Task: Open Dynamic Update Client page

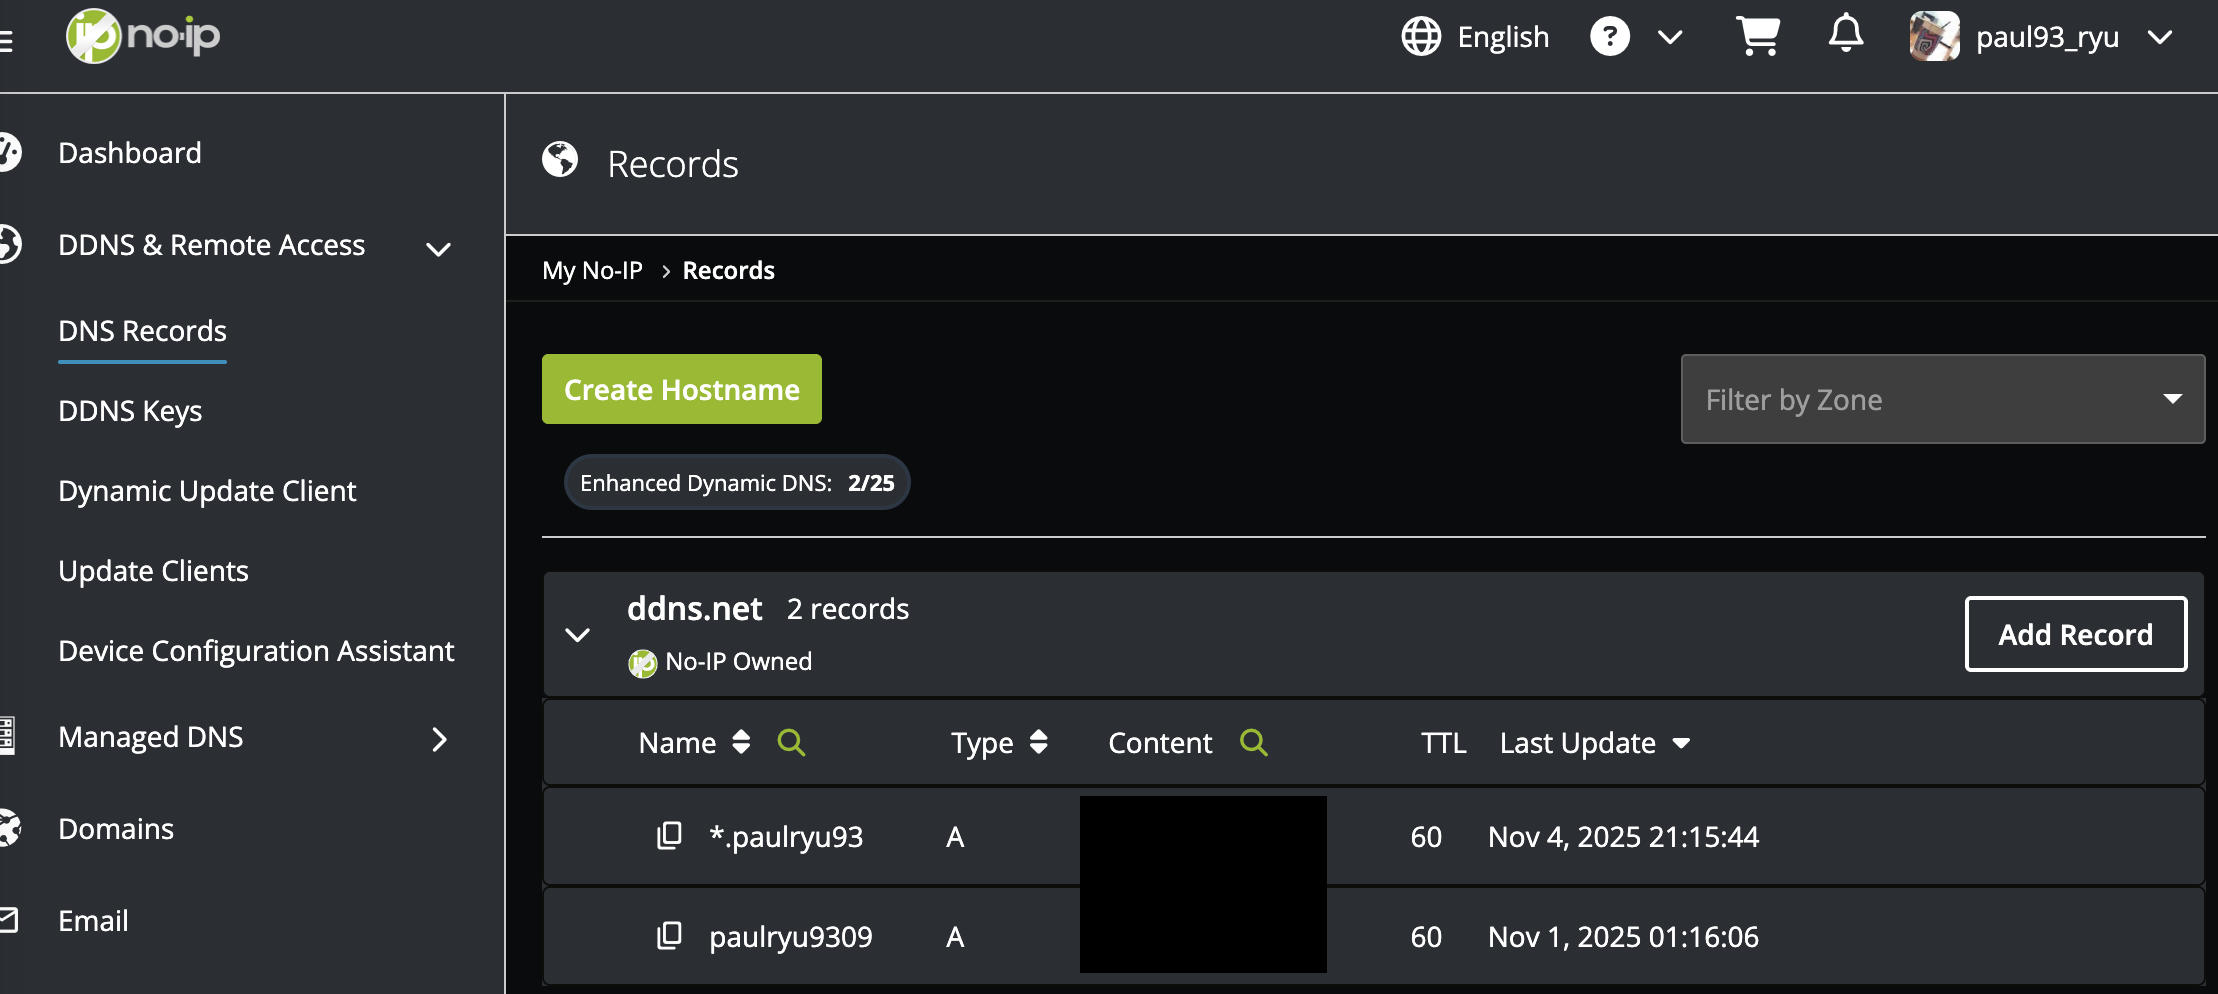Action: (x=207, y=491)
